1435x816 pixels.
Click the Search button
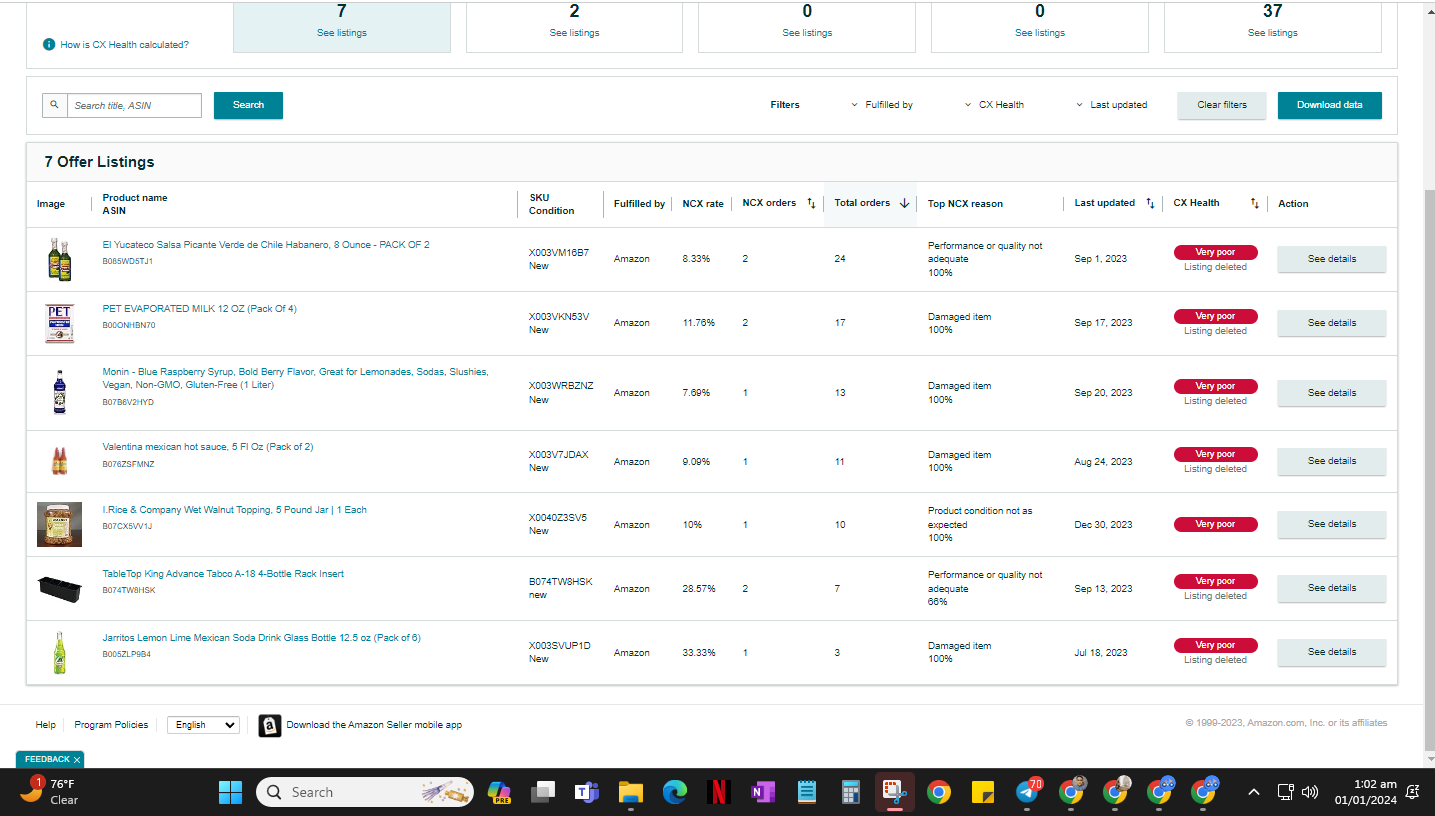[x=248, y=105]
